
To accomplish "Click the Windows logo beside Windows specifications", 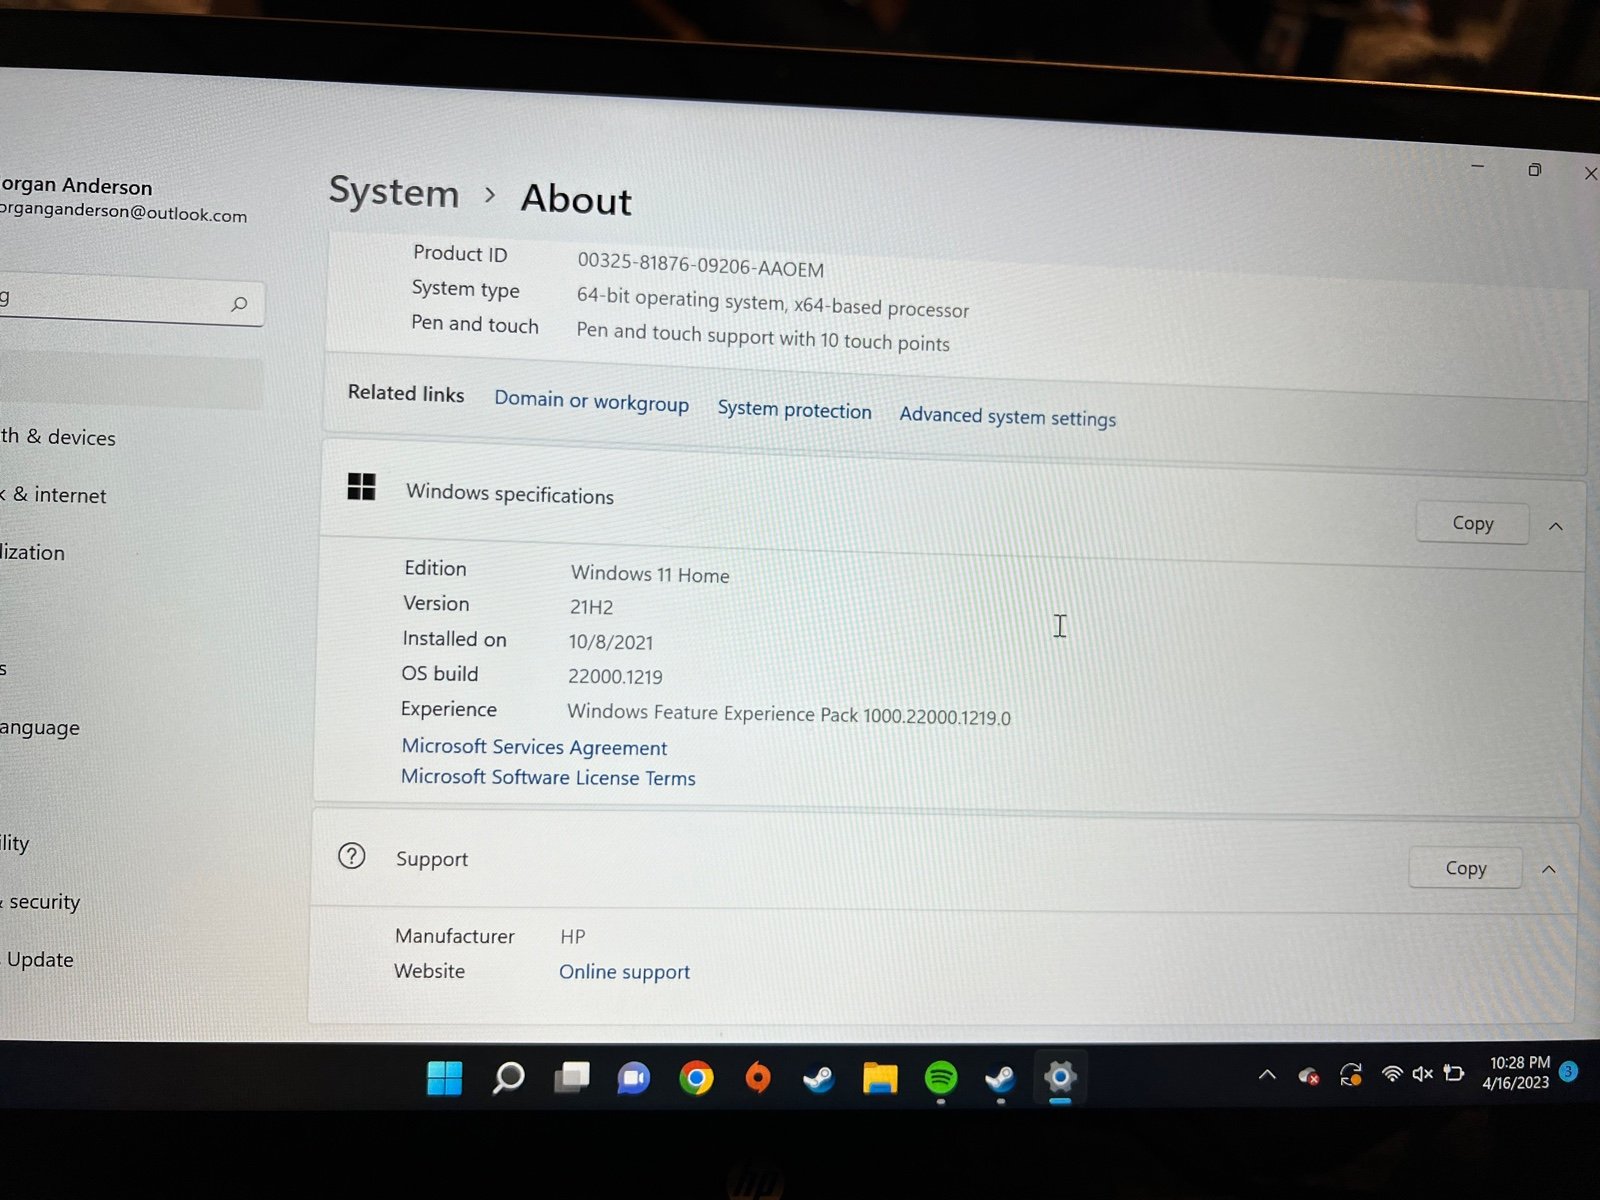I will point(361,487).
